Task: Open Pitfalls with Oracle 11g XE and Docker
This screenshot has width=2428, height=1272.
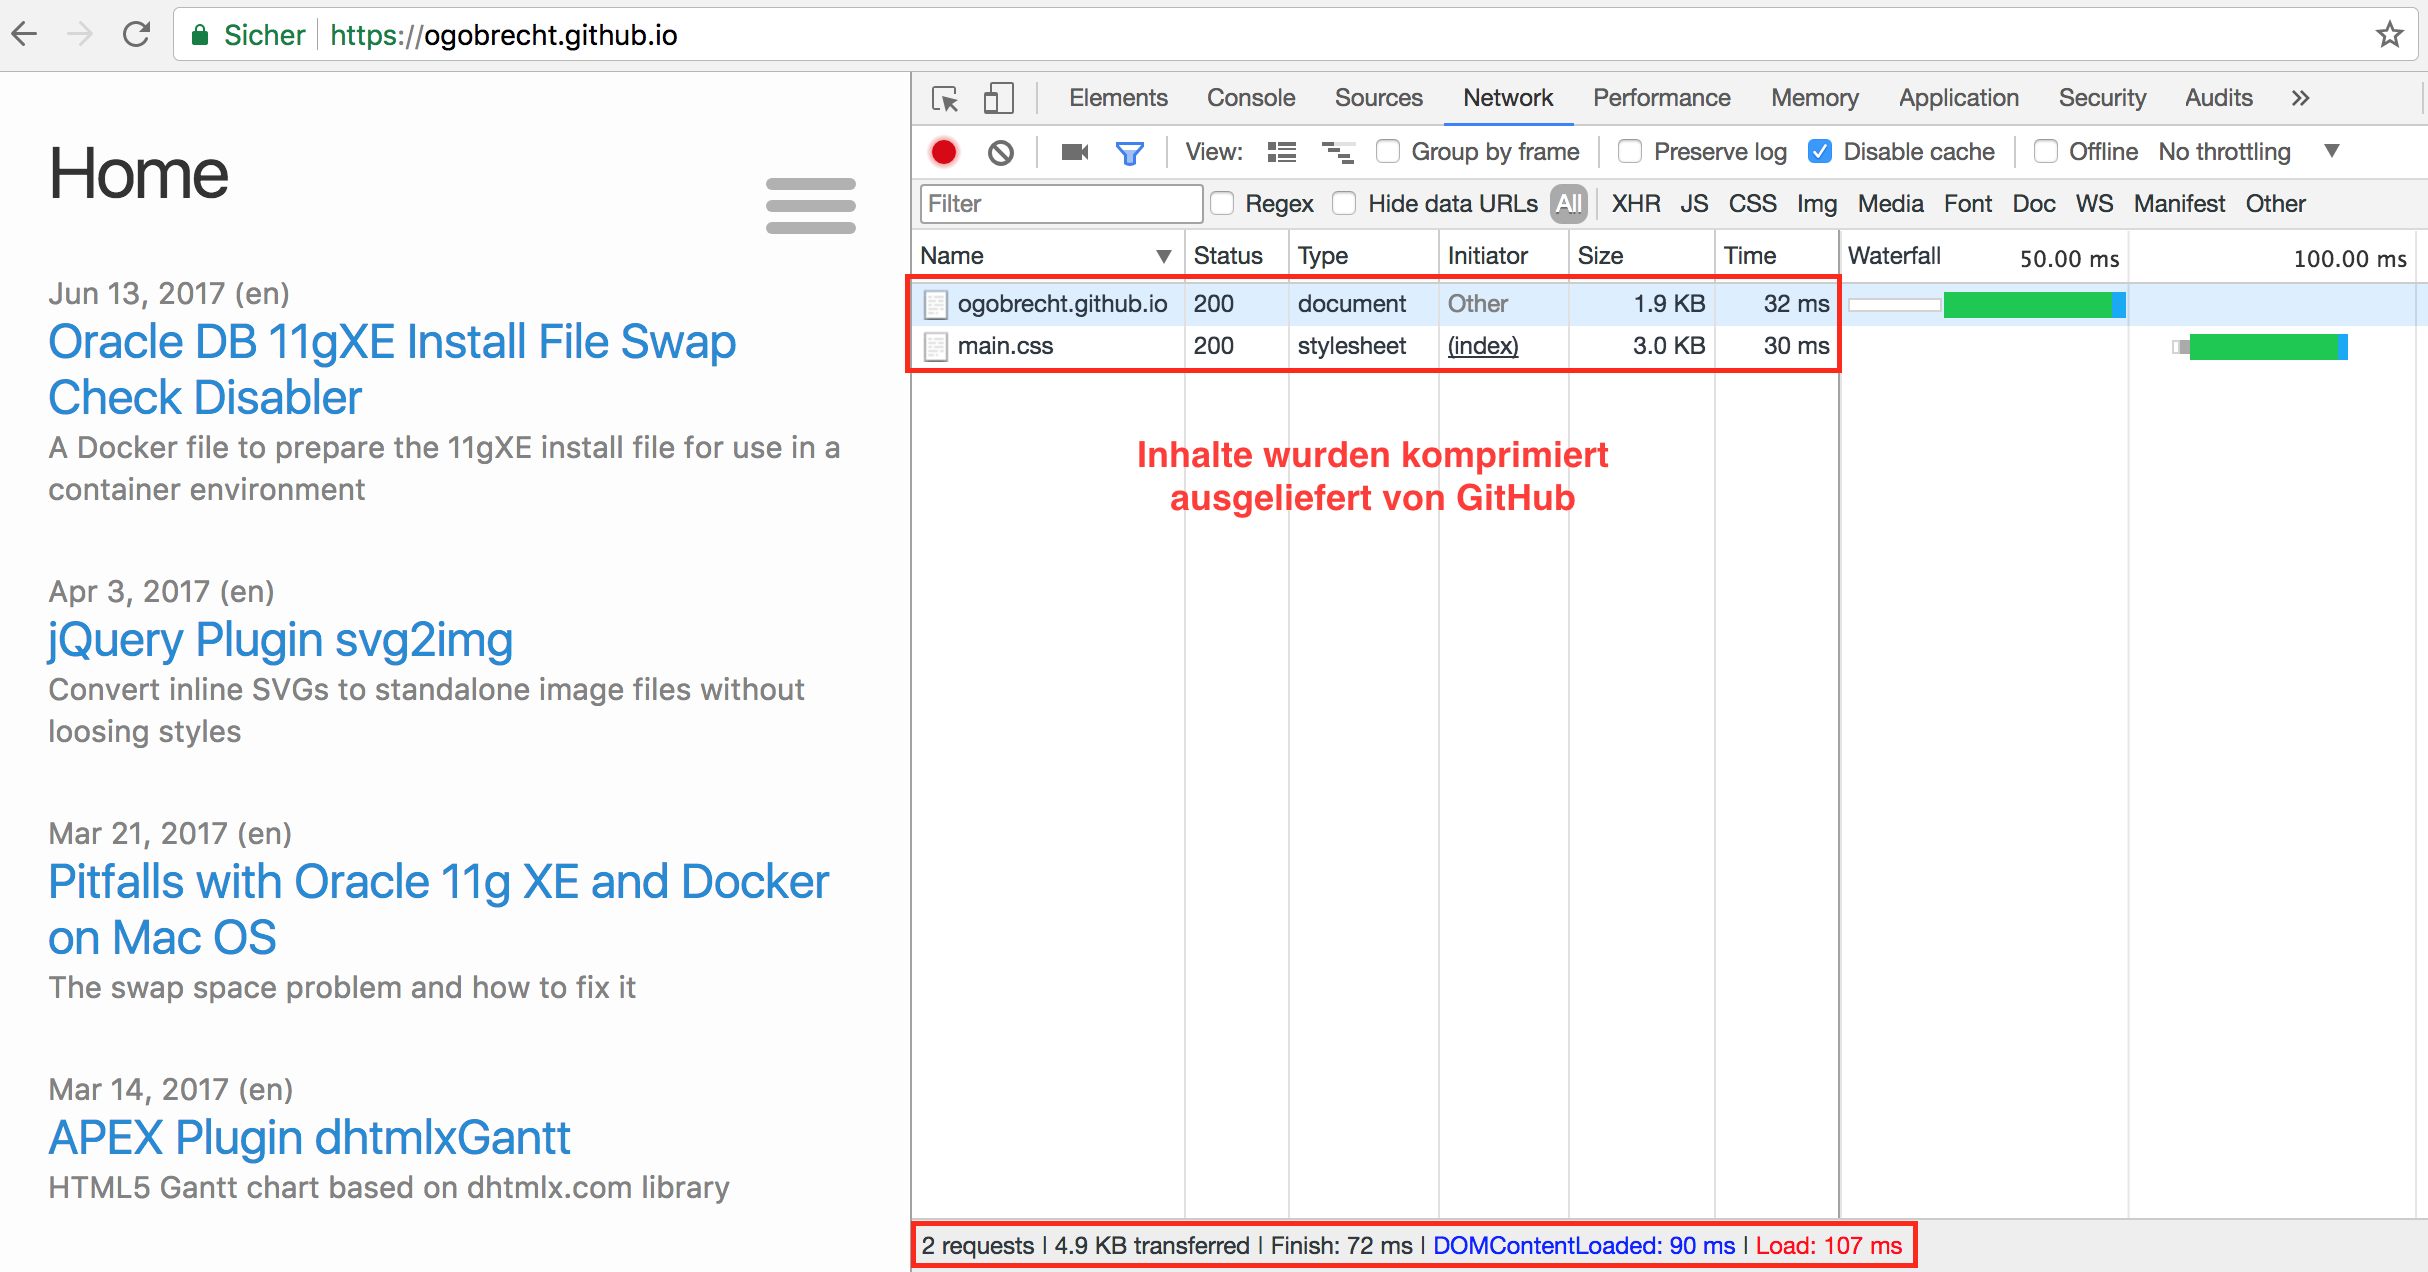Action: coord(438,909)
